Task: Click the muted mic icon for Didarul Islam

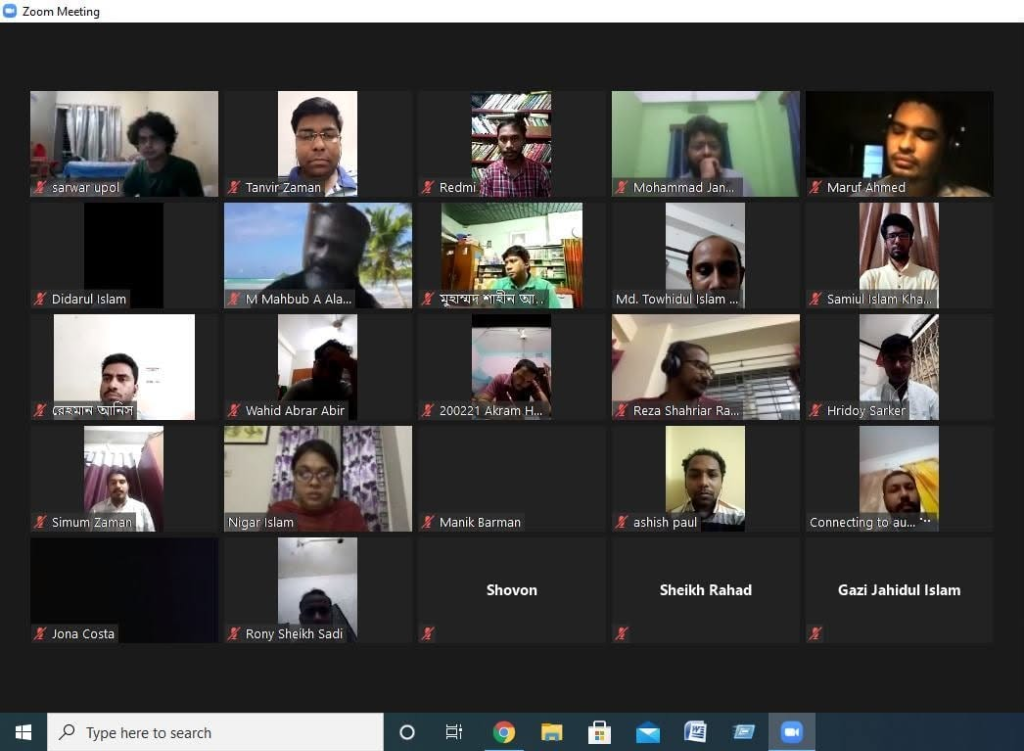Action: point(40,299)
